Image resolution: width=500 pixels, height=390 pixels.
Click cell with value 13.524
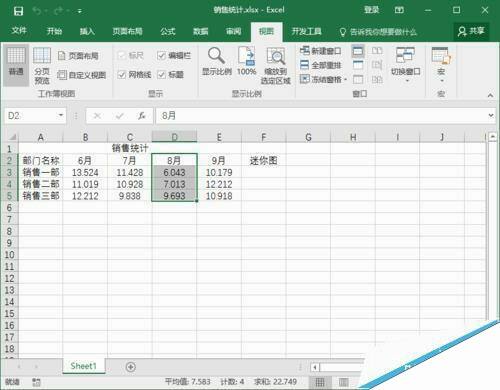pos(85,173)
